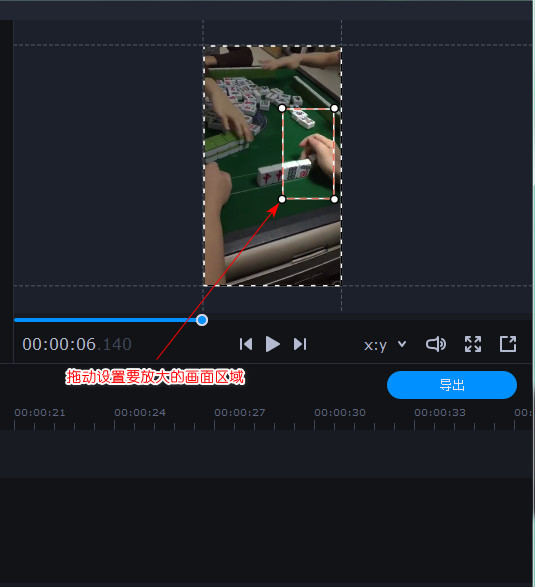535x587 pixels.
Task: Click the aspect ratio chevron arrow
Action: [x=402, y=344]
